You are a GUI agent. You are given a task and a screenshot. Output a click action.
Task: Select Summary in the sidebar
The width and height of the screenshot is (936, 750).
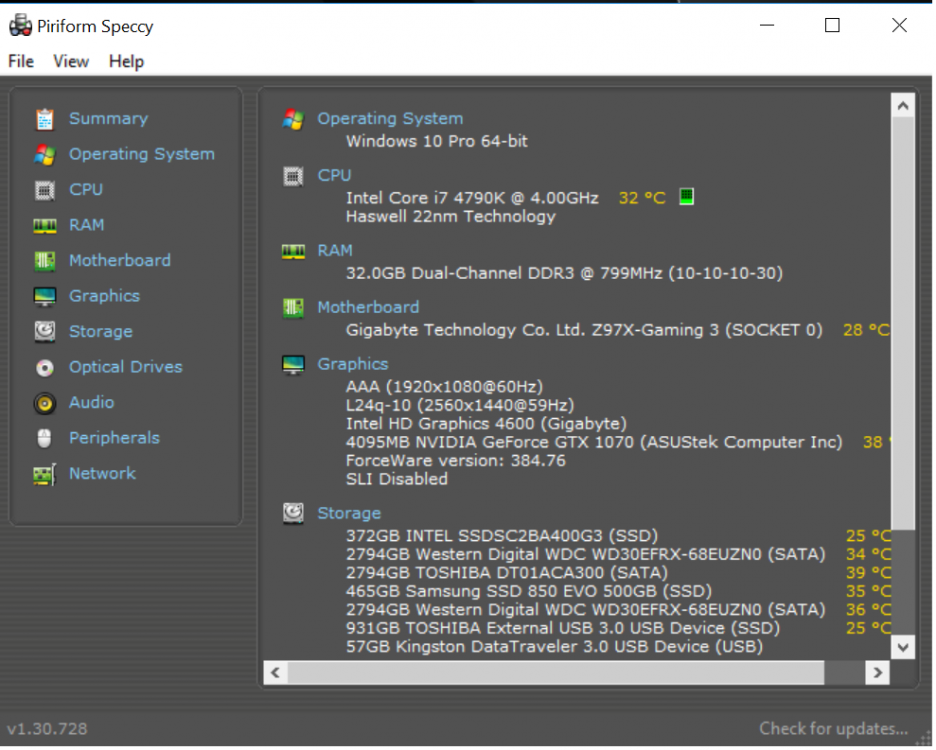(109, 119)
